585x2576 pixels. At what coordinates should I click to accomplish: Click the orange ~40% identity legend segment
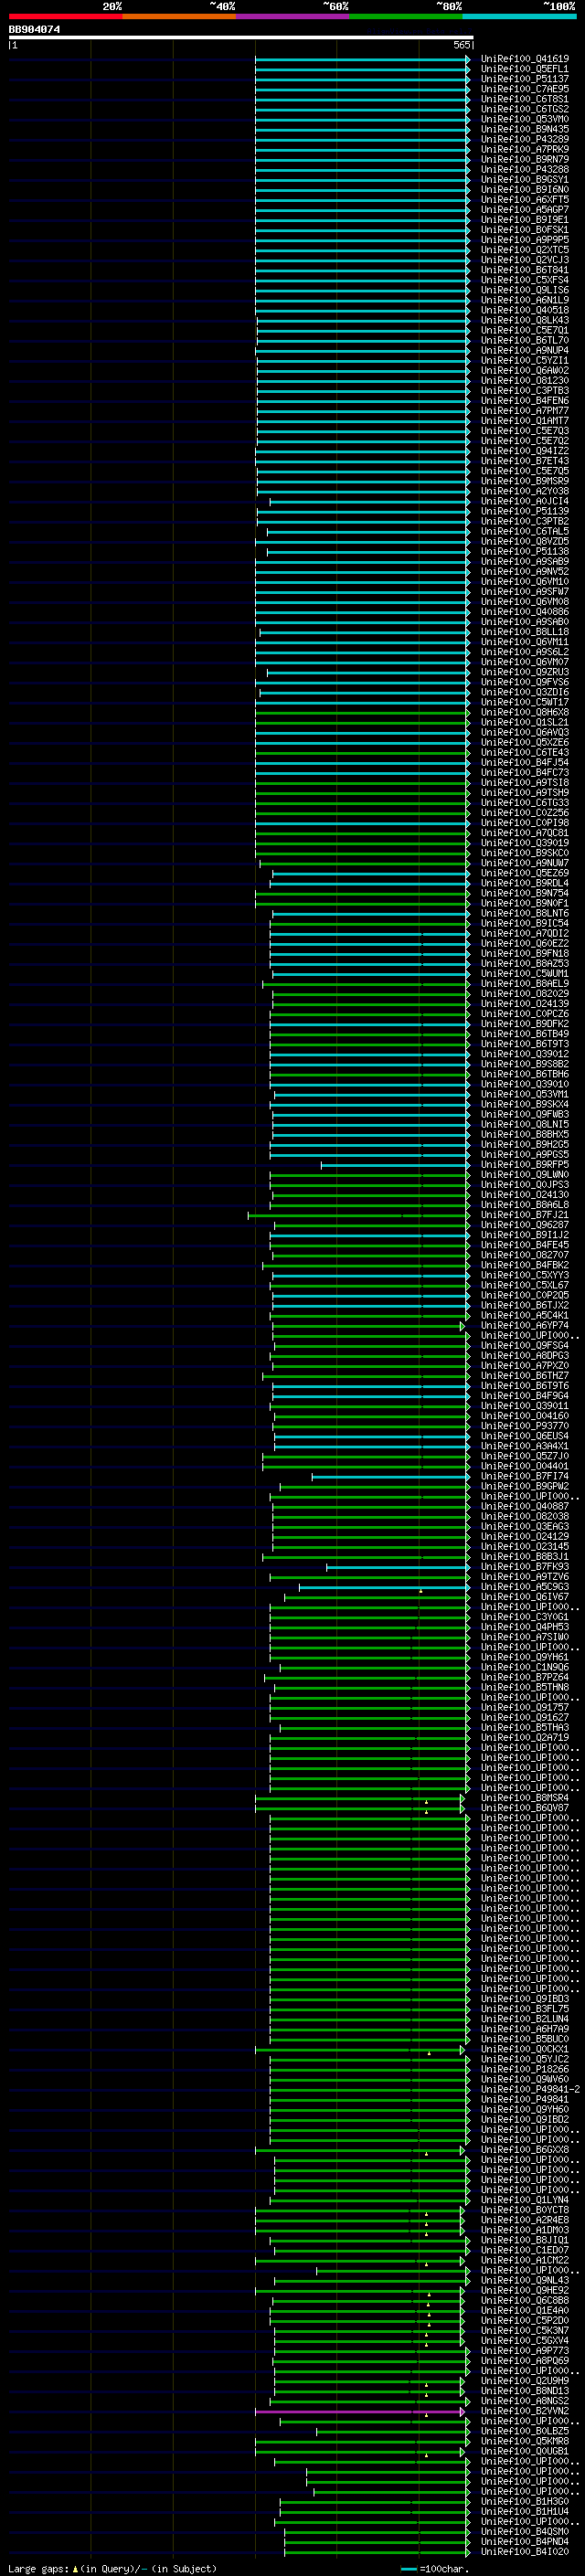pyautogui.click(x=179, y=16)
